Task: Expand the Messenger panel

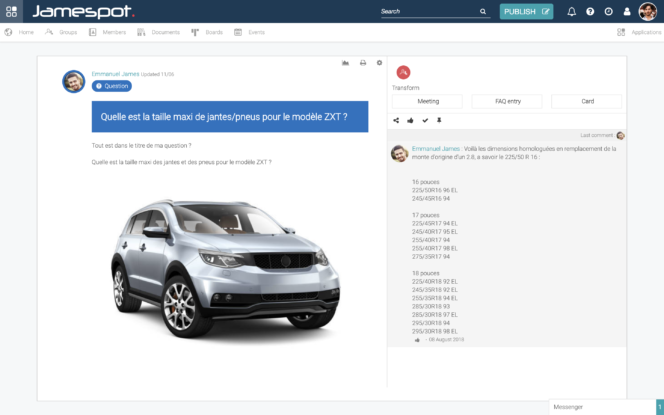Action: 600,406
